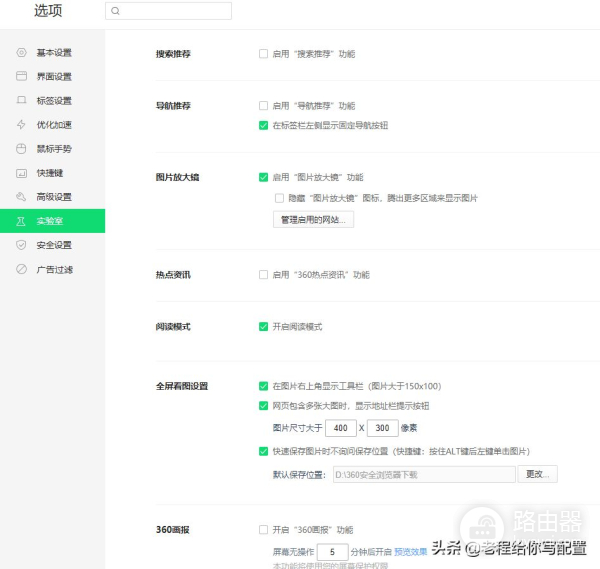
Task: Click the 选项 page title
Action: point(48,11)
